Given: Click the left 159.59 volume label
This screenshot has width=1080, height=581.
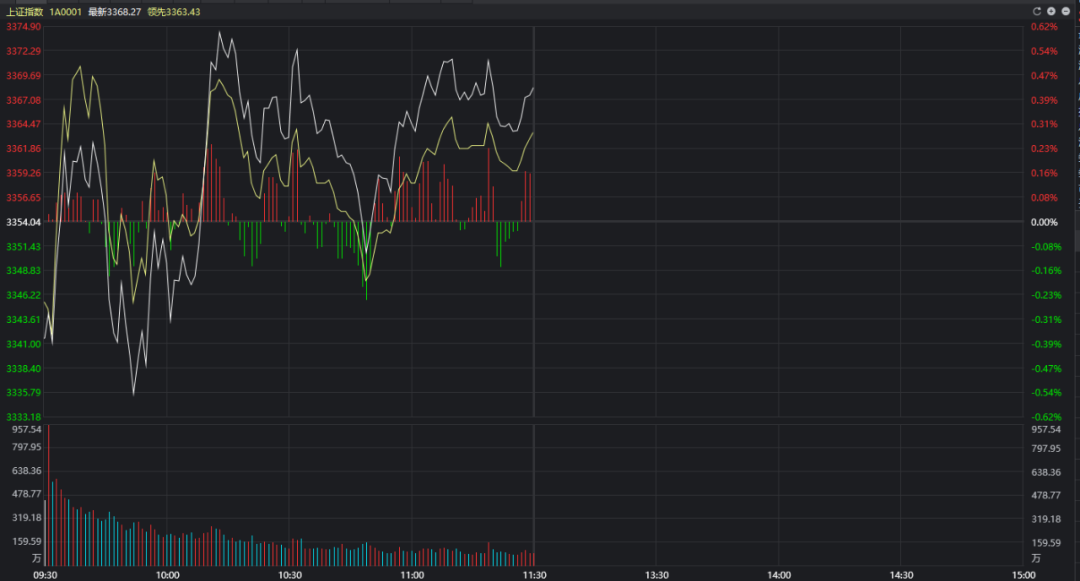Looking at the screenshot, I should 27,542.
